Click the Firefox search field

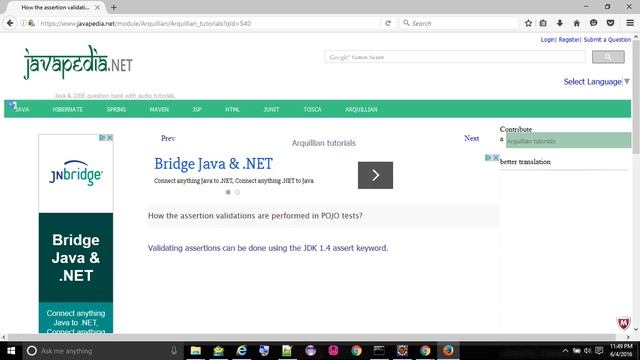click(x=459, y=23)
